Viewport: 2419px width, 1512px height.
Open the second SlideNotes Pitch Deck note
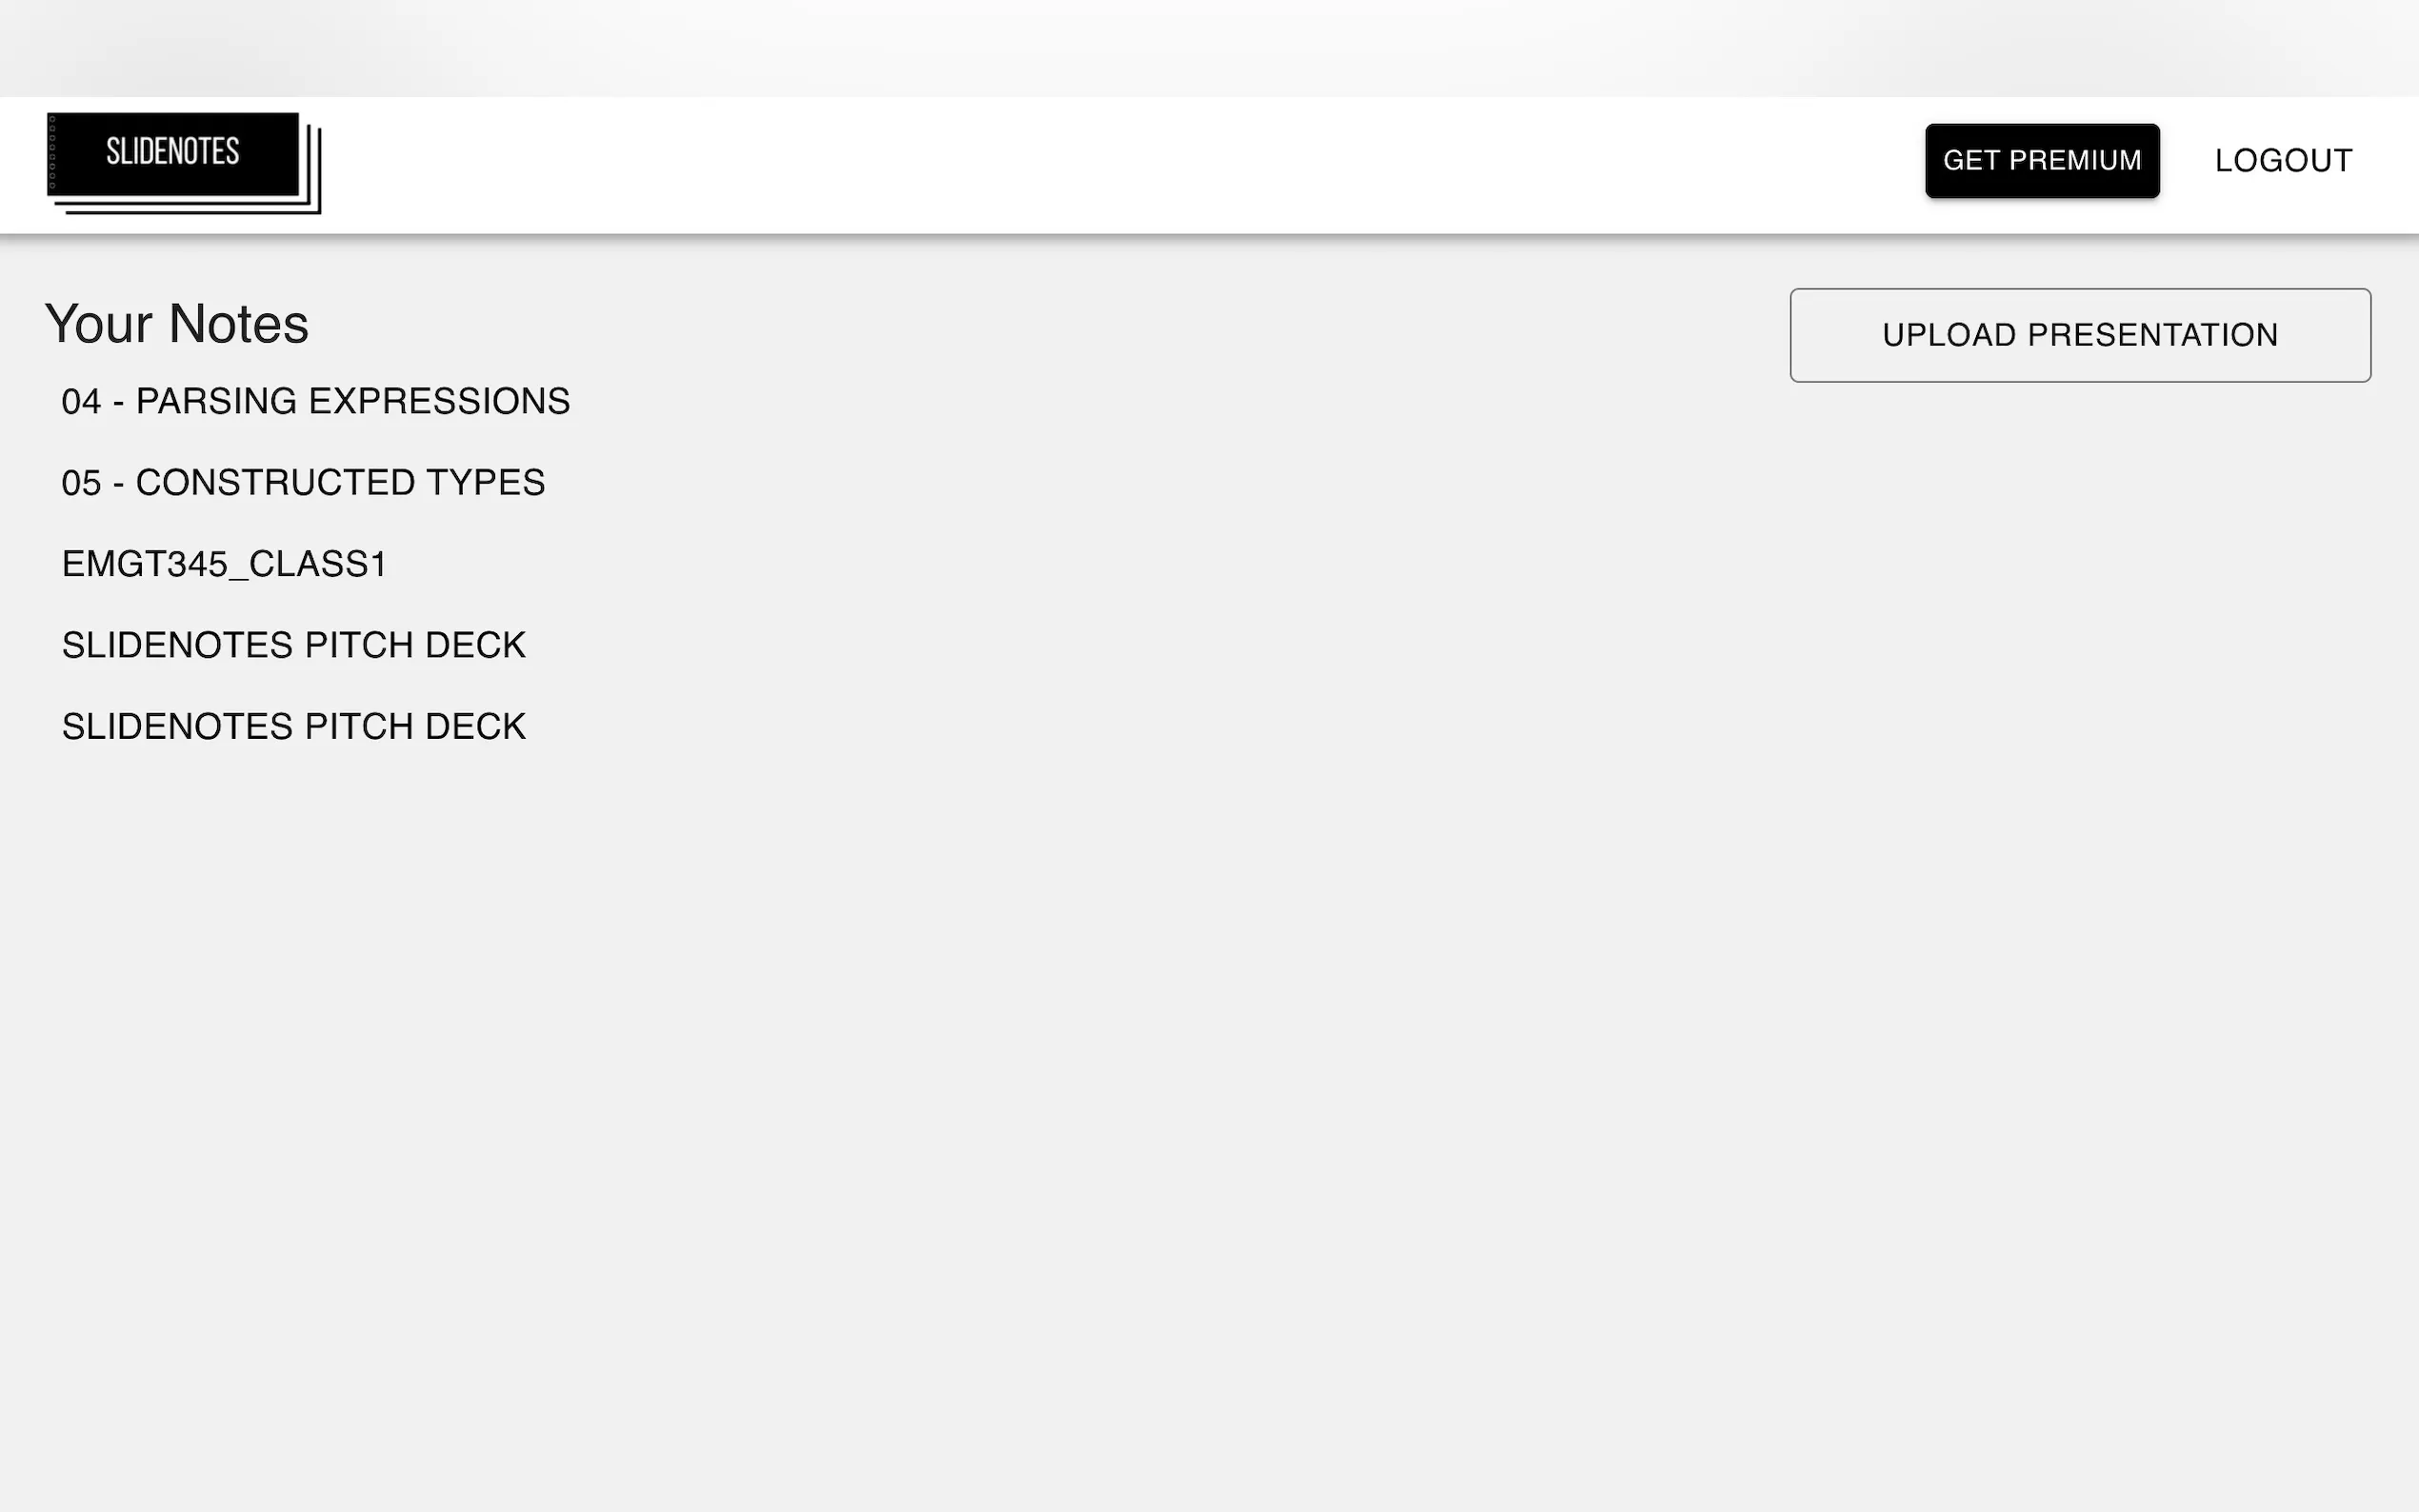point(293,727)
